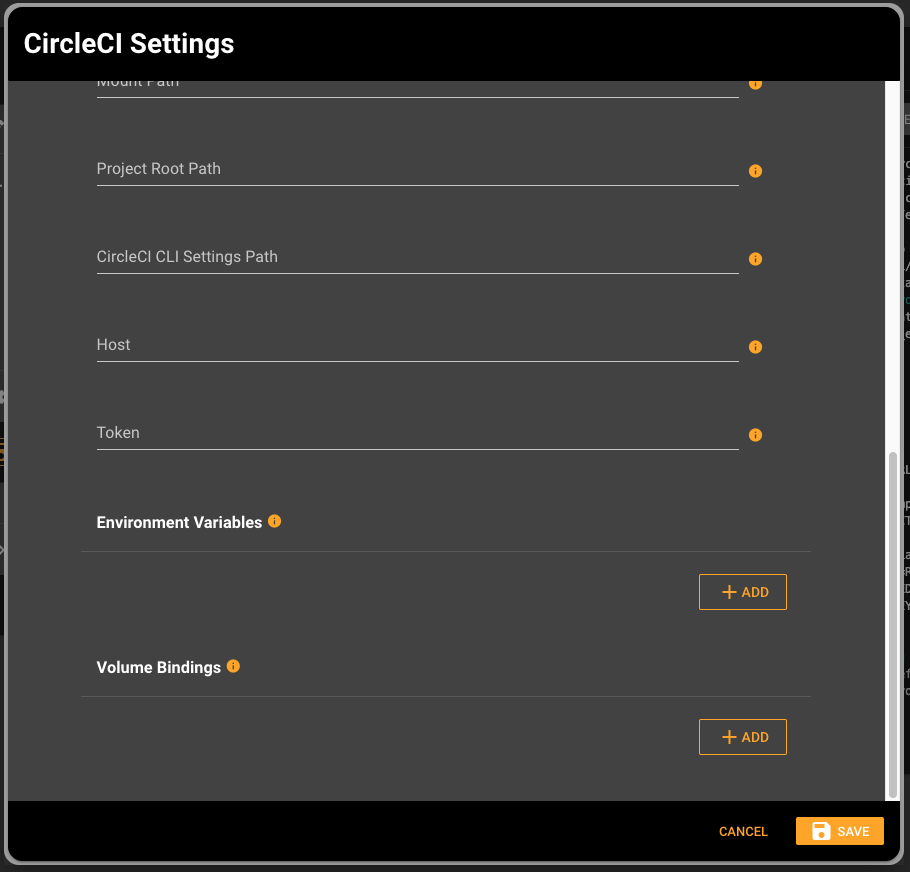Show info for Environment Variables section

275,521
